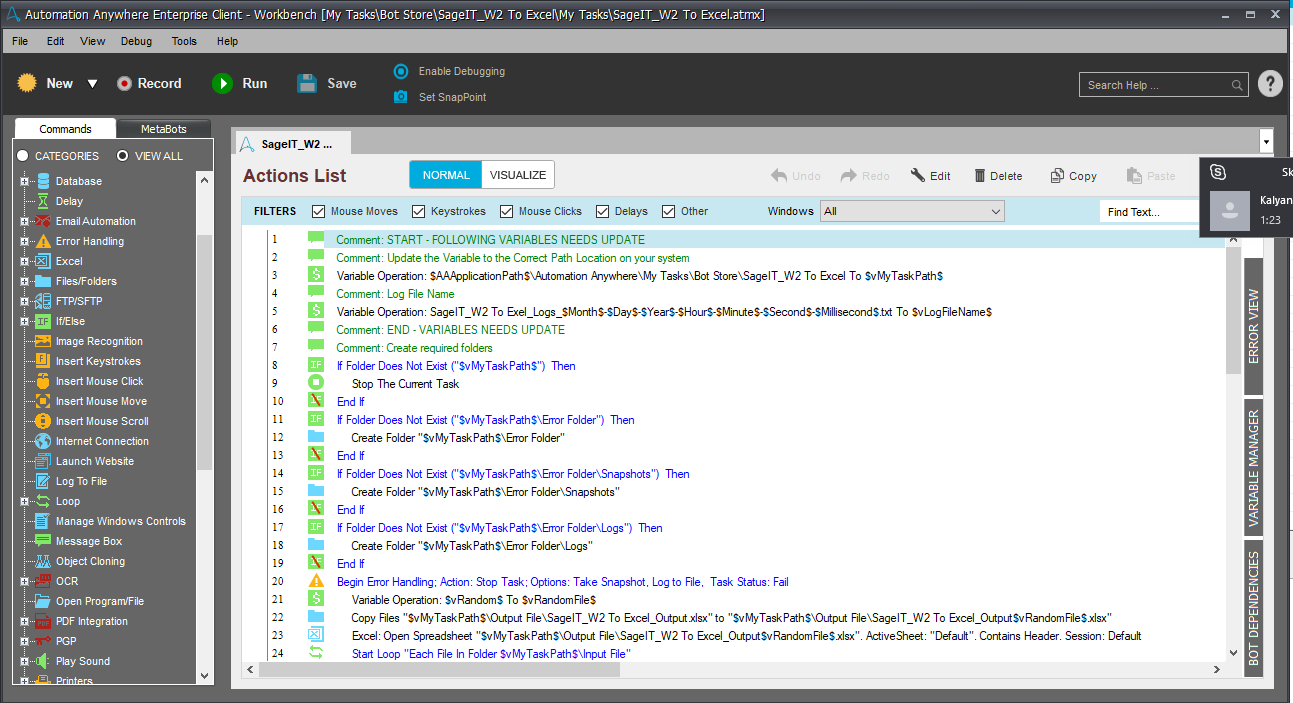The width and height of the screenshot is (1293, 703).
Task: Switch to VISUALIZE view
Action: click(x=518, y=175)
